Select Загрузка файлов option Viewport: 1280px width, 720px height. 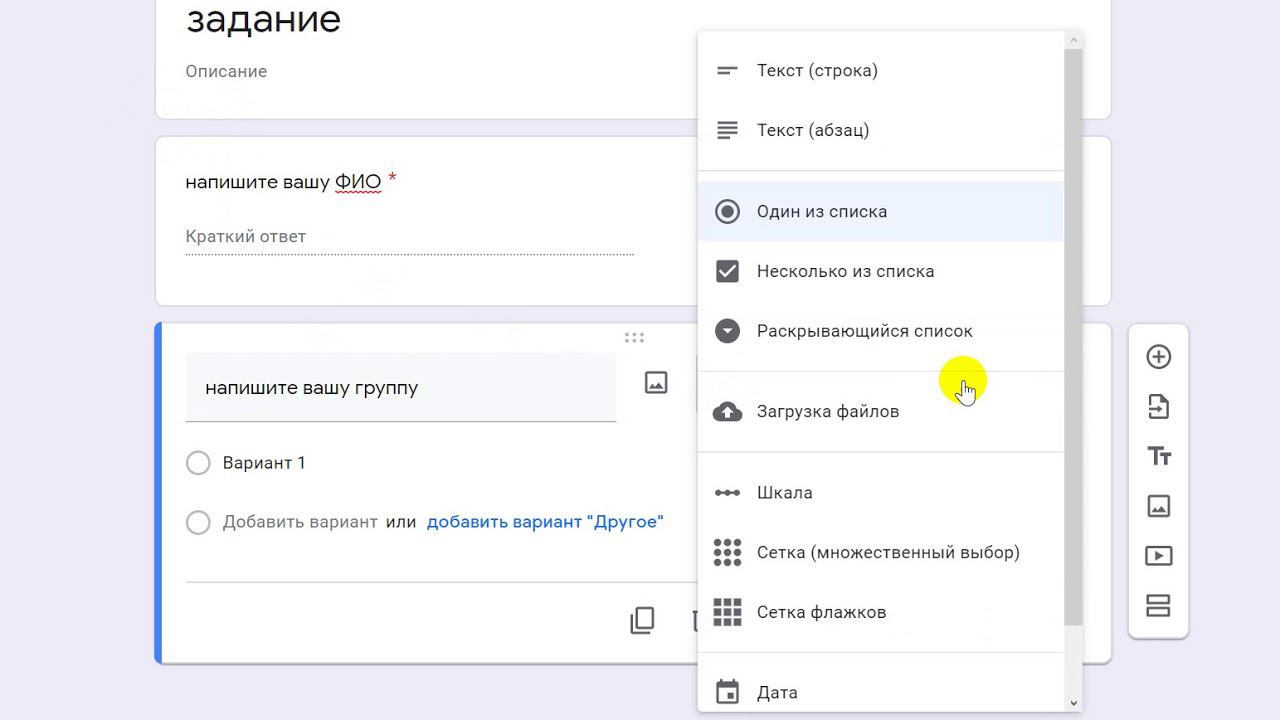[x=827, y=412]
